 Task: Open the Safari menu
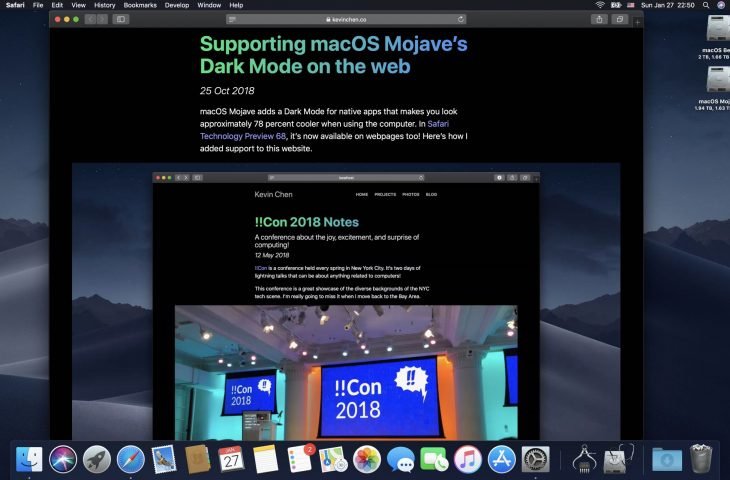(x=15, y=5)
